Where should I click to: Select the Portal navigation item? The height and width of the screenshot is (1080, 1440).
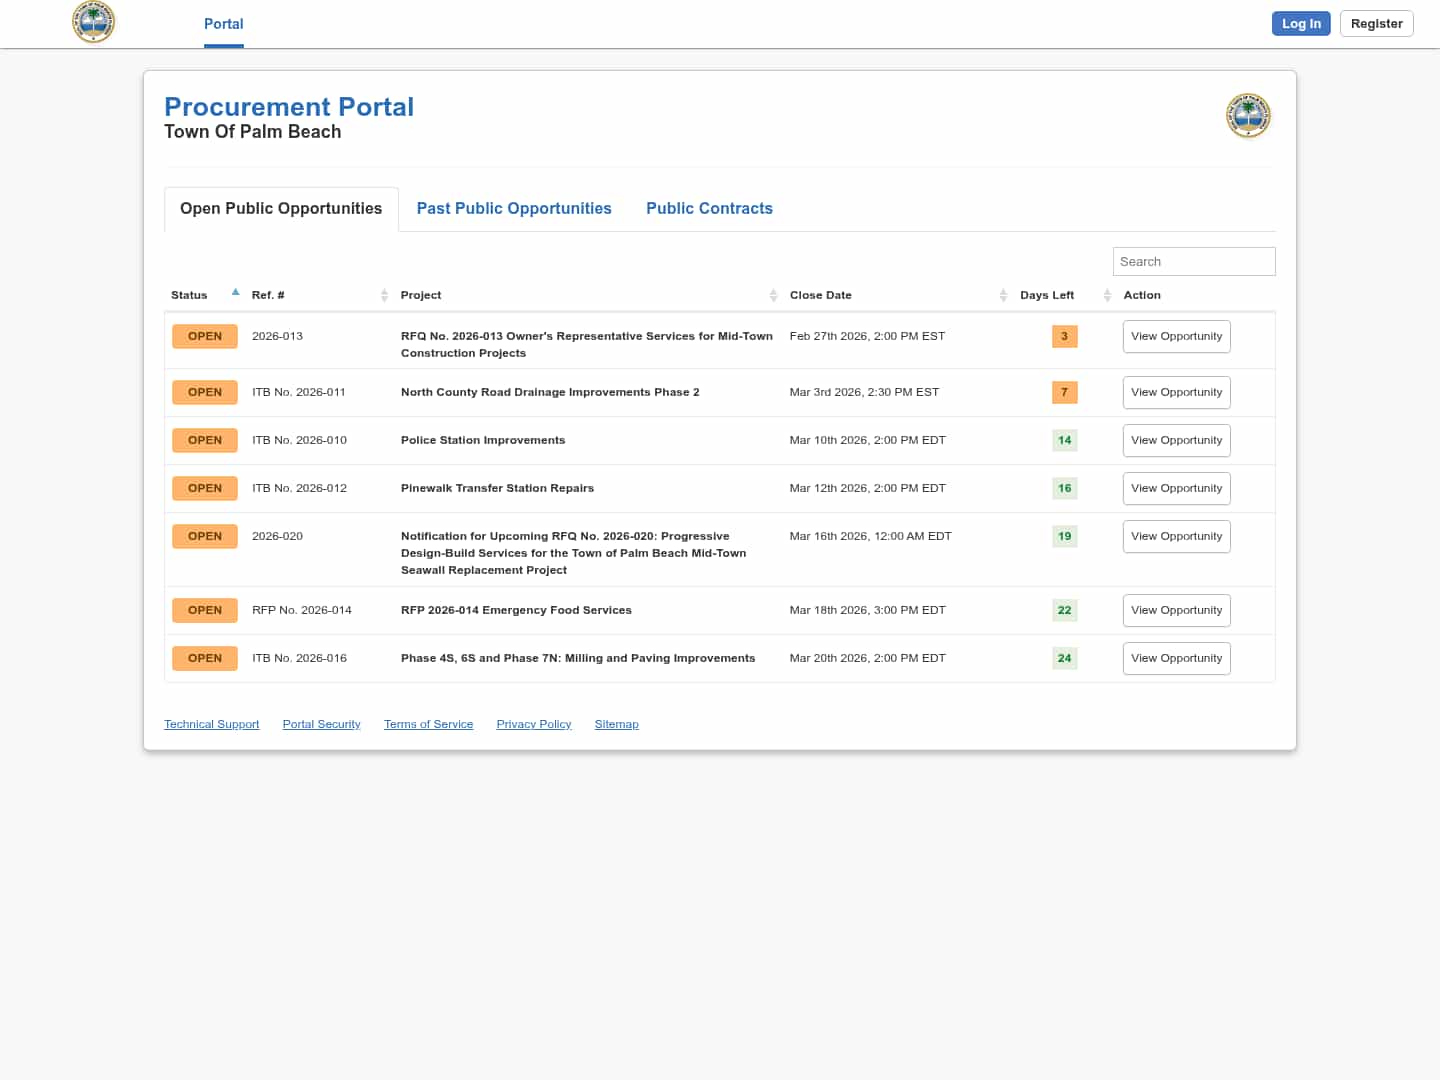pyautogui.click(x=223, y=24)
